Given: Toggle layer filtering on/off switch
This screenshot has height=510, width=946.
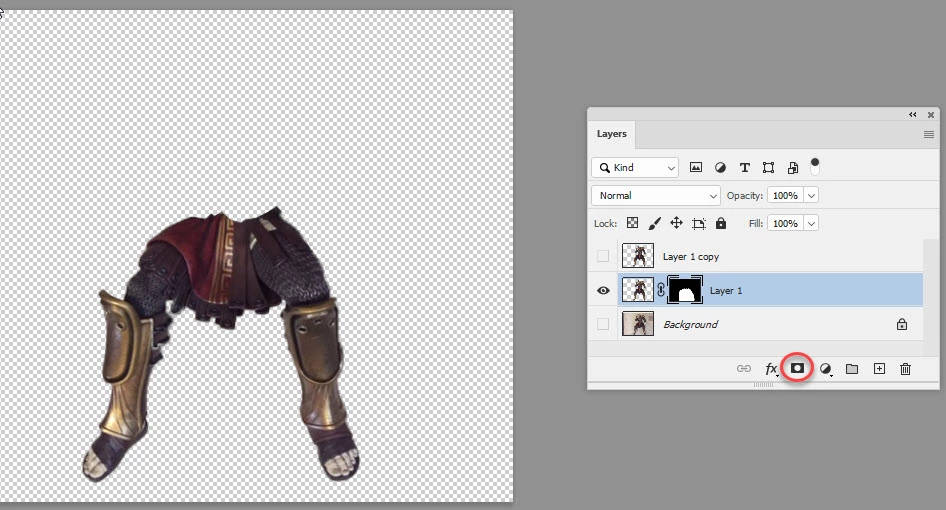Looking at the screenshot, I should 814,167.
